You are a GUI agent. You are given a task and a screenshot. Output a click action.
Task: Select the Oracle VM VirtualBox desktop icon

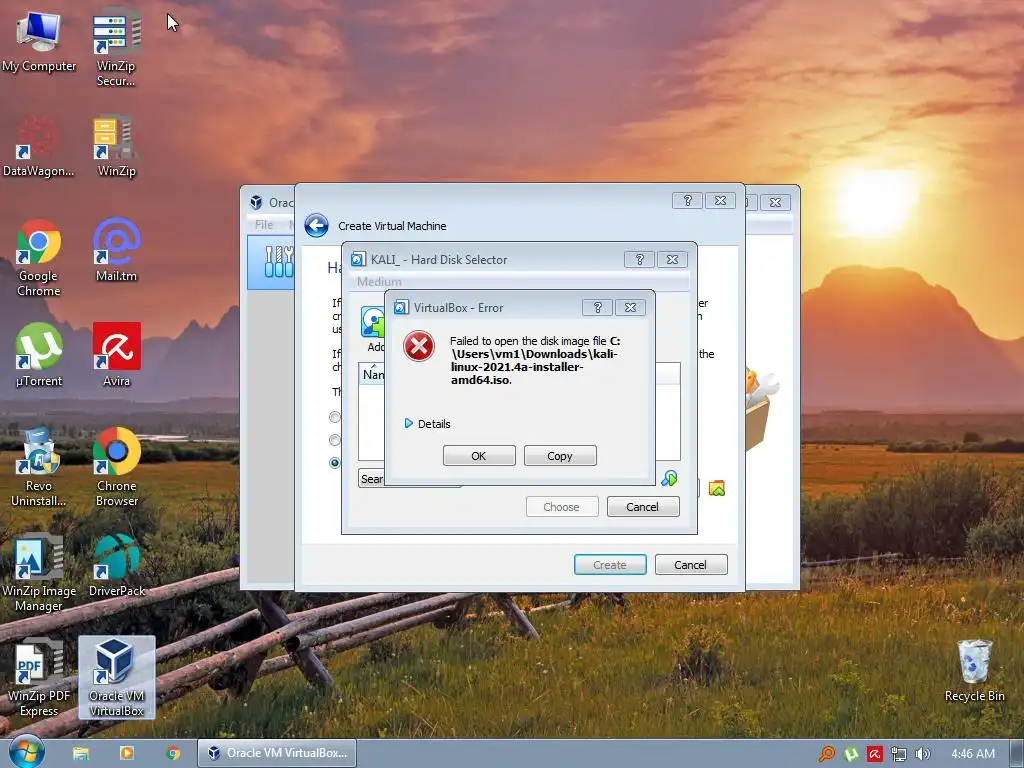(x=116, y=677)
